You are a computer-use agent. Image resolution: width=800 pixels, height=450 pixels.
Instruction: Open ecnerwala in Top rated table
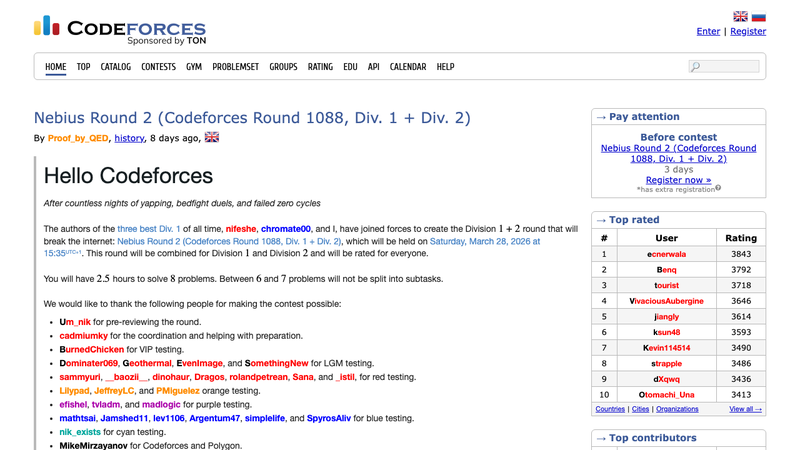[666, 254]
